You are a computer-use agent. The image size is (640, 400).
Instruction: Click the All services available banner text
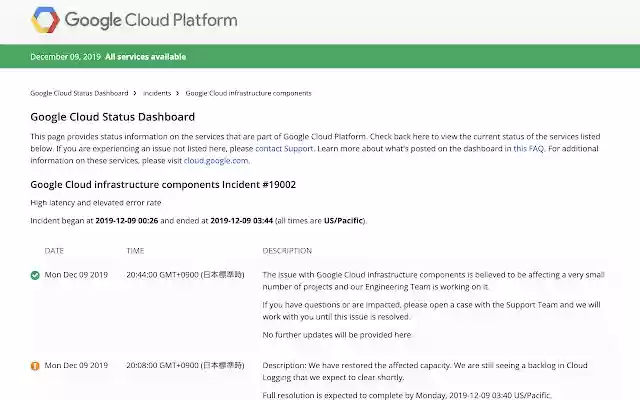(x=145, y=57)
